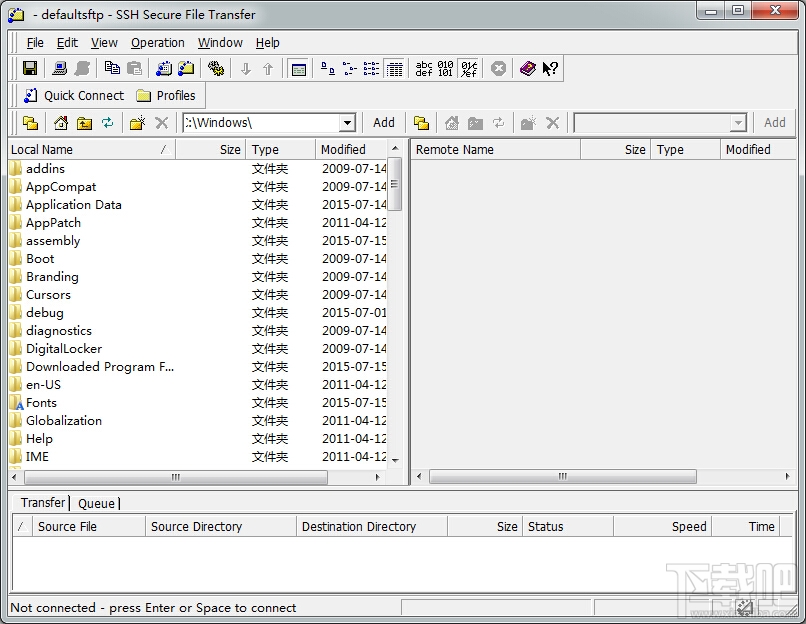Image resolution: width=806 pixels, height=624 pixels.
Task: Click the local Add favorite button
Action: 383,123
